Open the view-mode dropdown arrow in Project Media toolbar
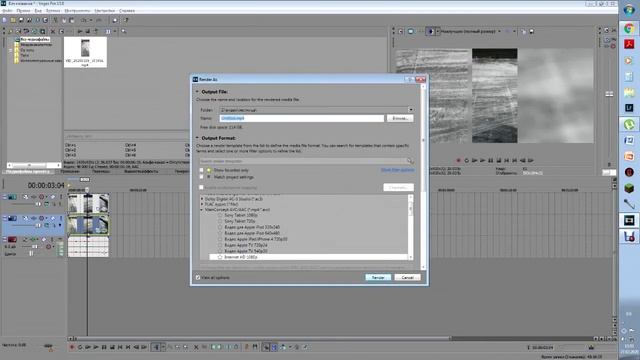This screenshot has width=640, height=360. (115, 31)
